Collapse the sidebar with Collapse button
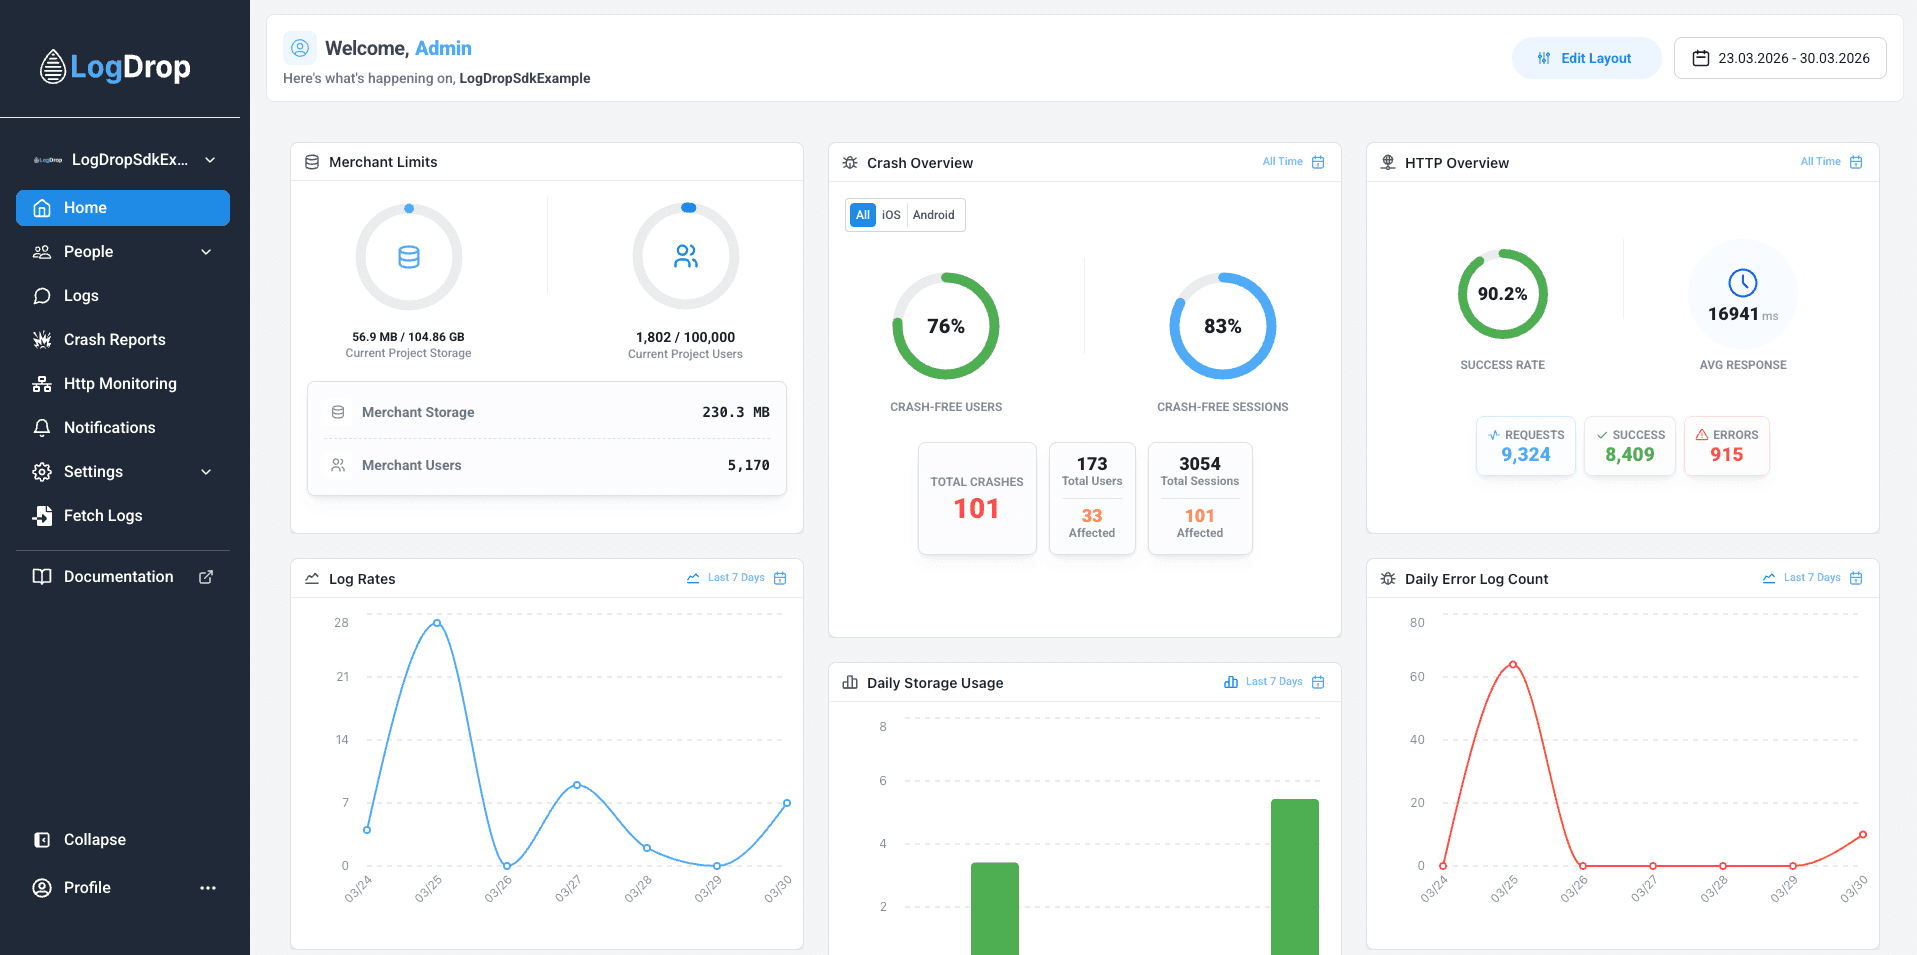This screenshot has height=955, width=1917. click(x=123, y=840)
